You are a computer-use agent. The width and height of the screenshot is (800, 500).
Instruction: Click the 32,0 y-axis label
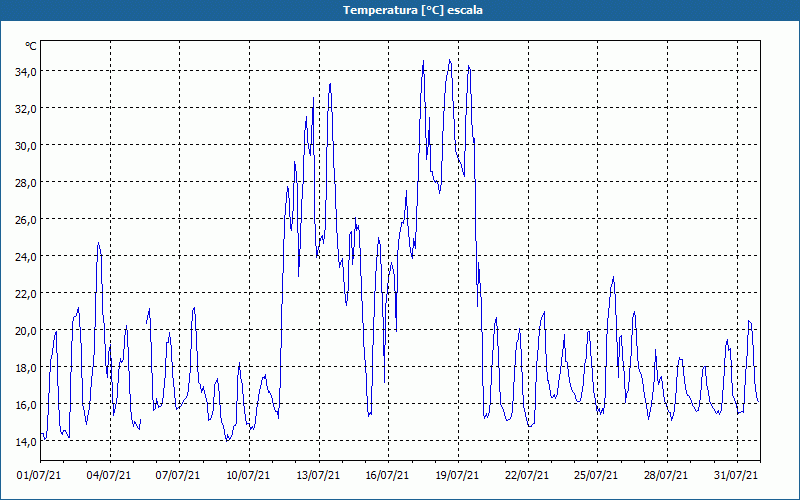click(x=25, y=109)
